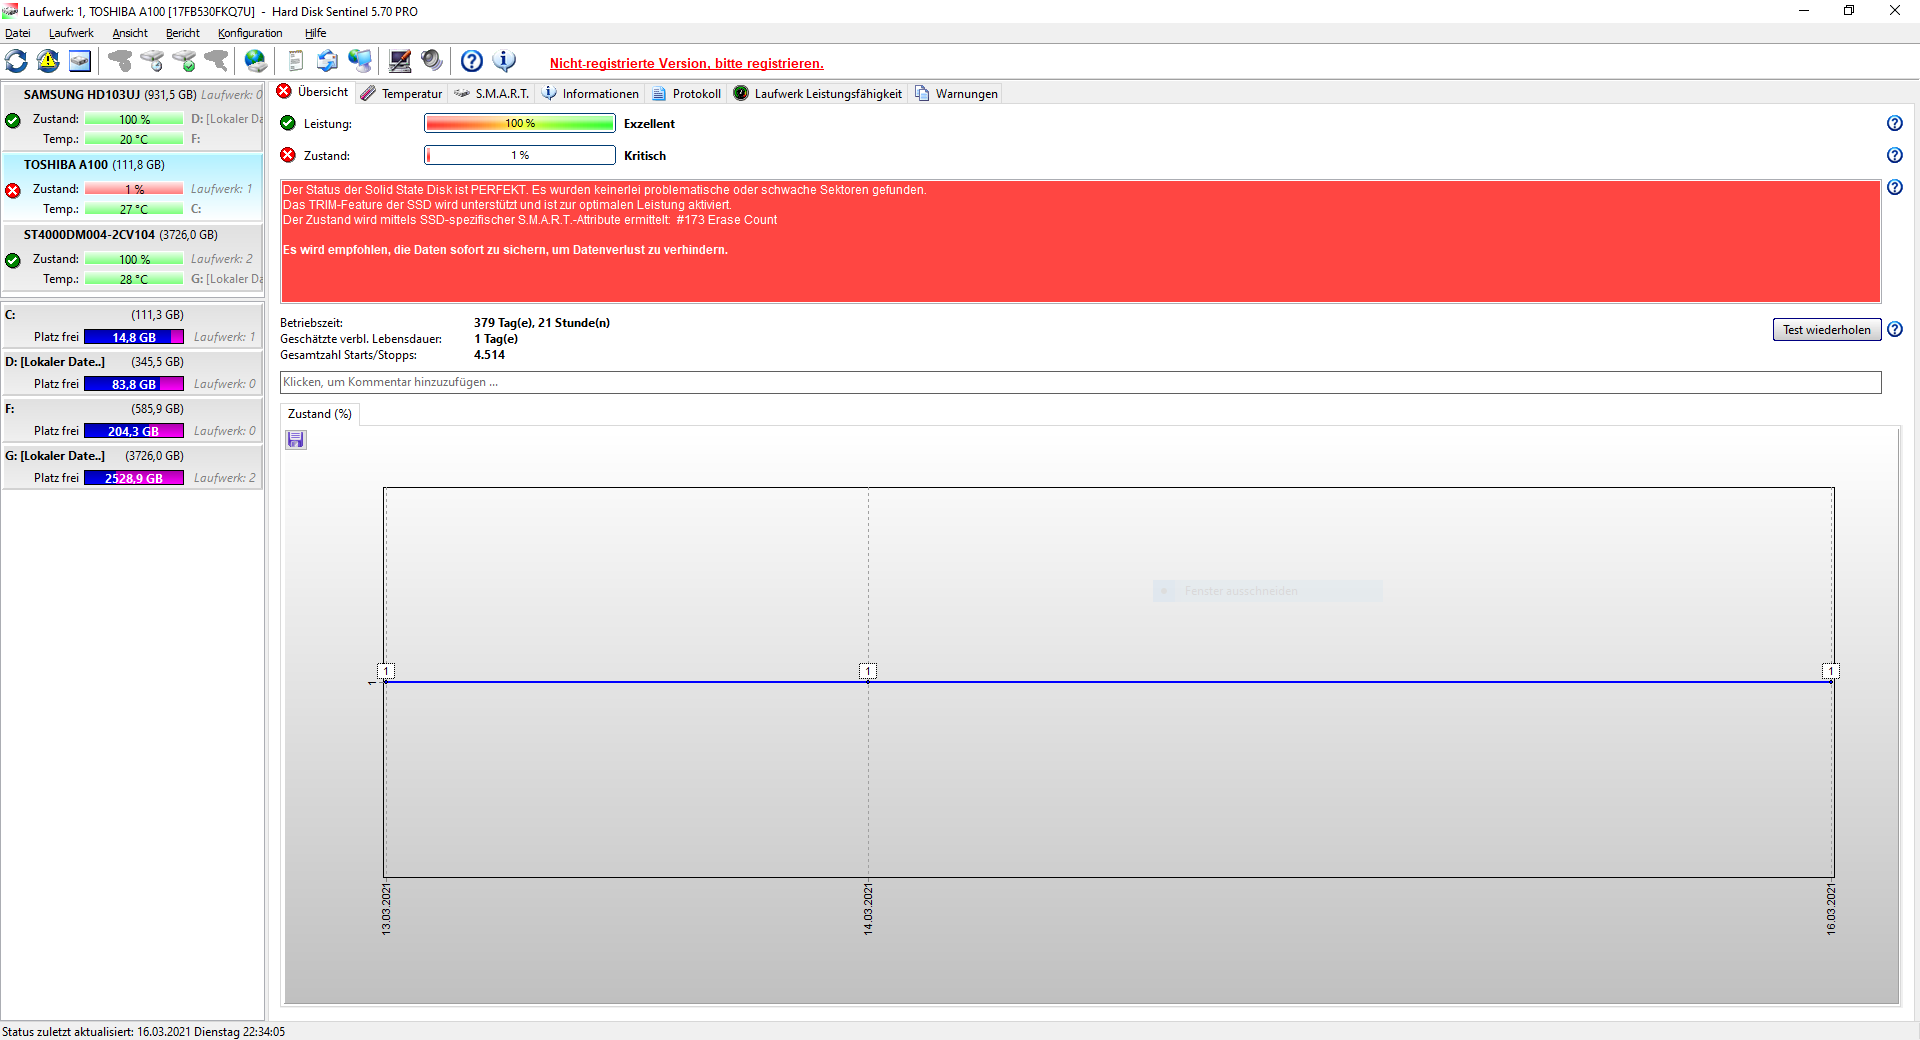1920x1040 pixels.
Task: Select the ST4000DM004-2CV104 drive entry
Action: point(133,257)
